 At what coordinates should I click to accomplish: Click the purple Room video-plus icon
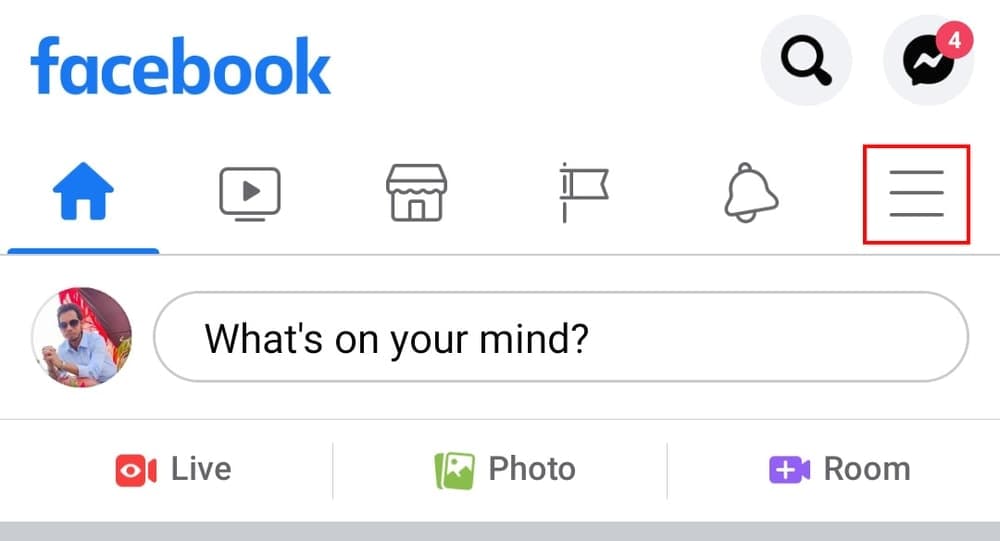789,469
